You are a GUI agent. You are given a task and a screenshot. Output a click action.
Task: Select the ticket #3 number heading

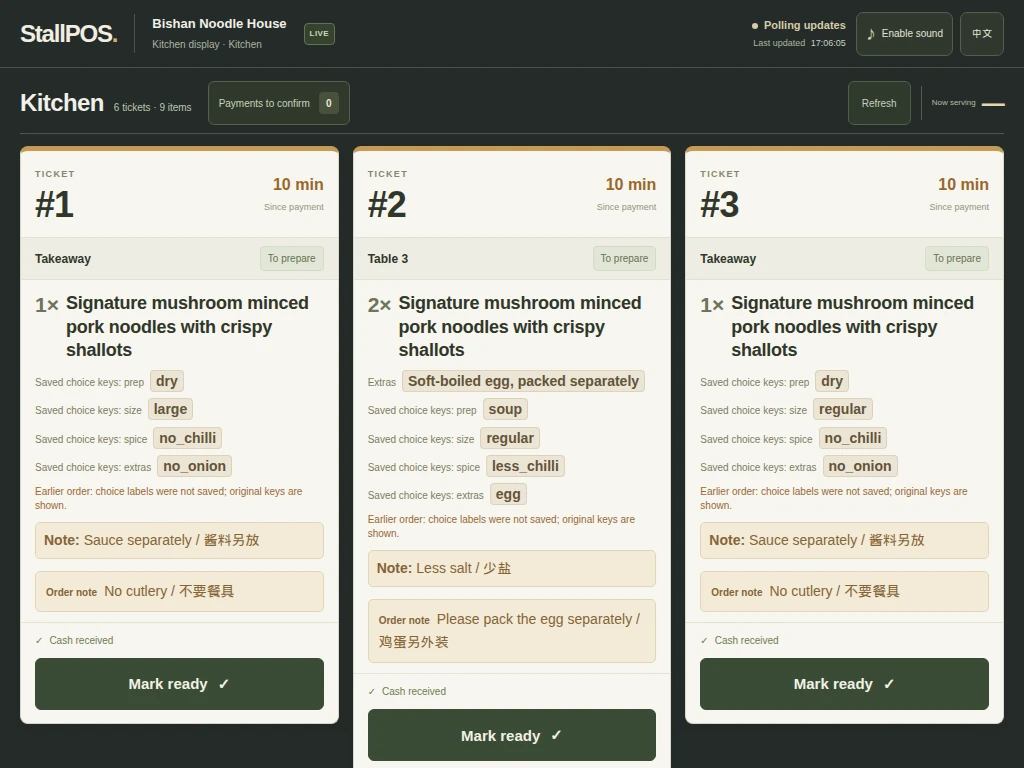720,204
